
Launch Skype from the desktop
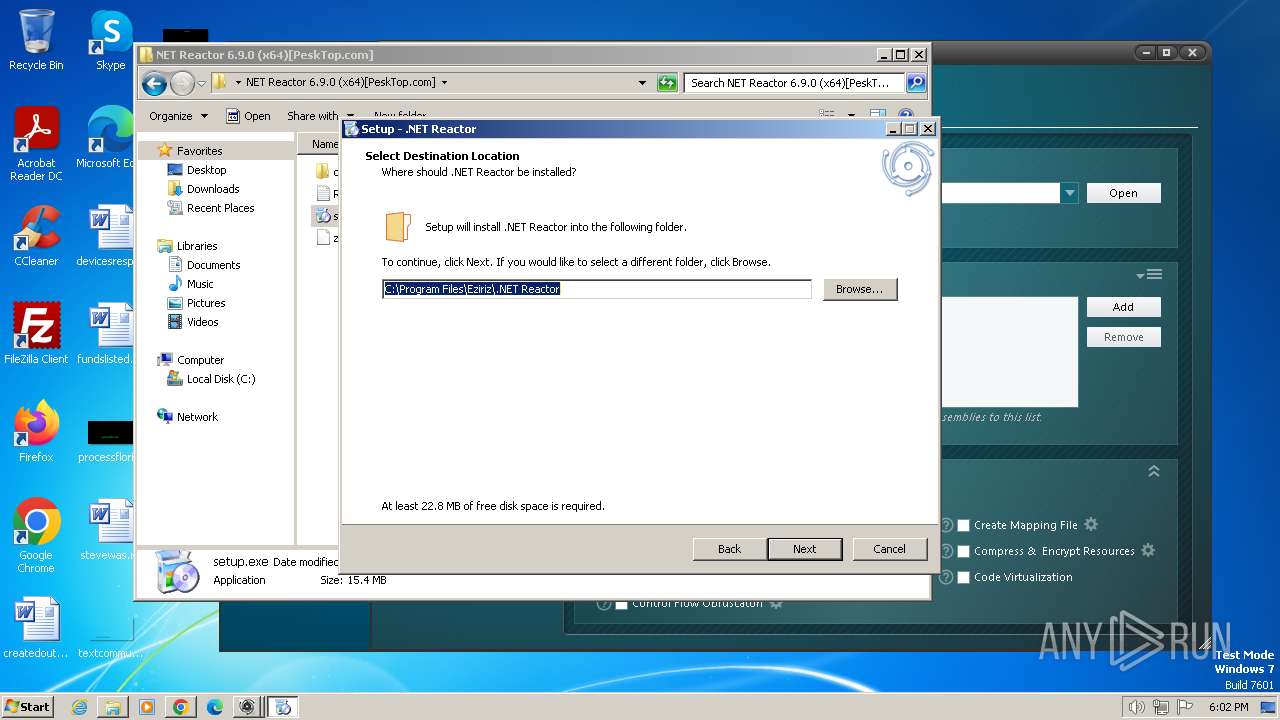110,40
